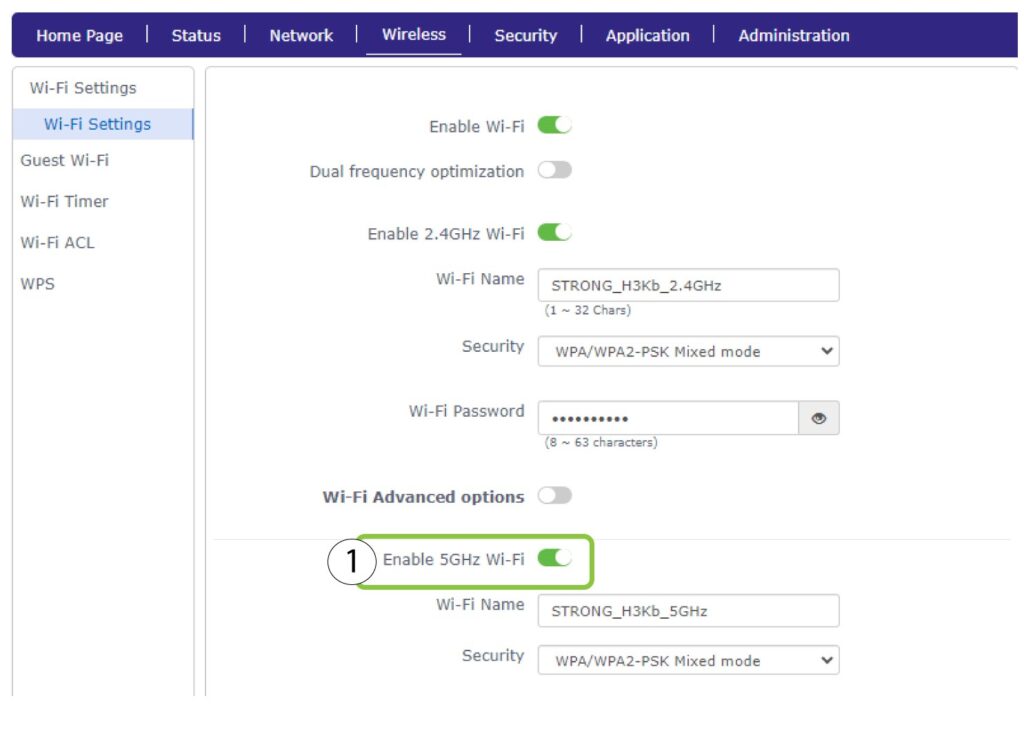
Task: Click the Wi-Fi Settings sidebar heading
Action: click(83, 87)
